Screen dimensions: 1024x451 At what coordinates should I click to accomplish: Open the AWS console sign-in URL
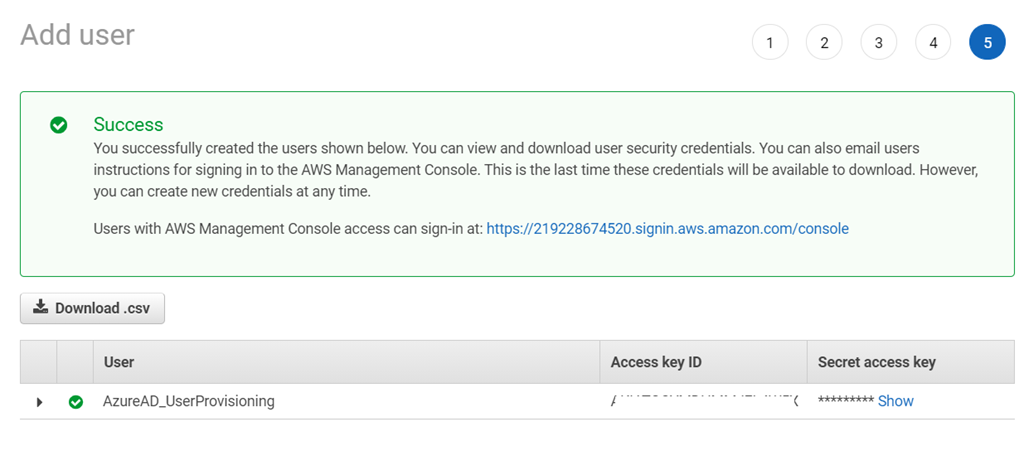tap(667, 229)
